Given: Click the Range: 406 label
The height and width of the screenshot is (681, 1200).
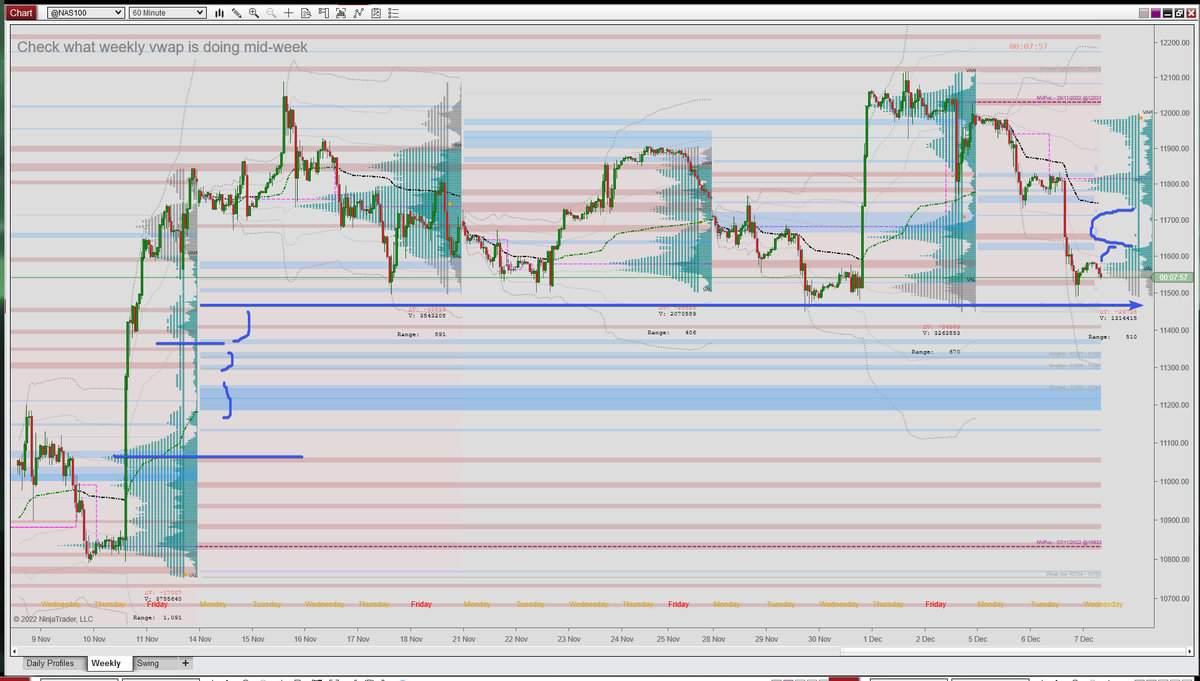Looking at the screenshot, I should (672, 332).
